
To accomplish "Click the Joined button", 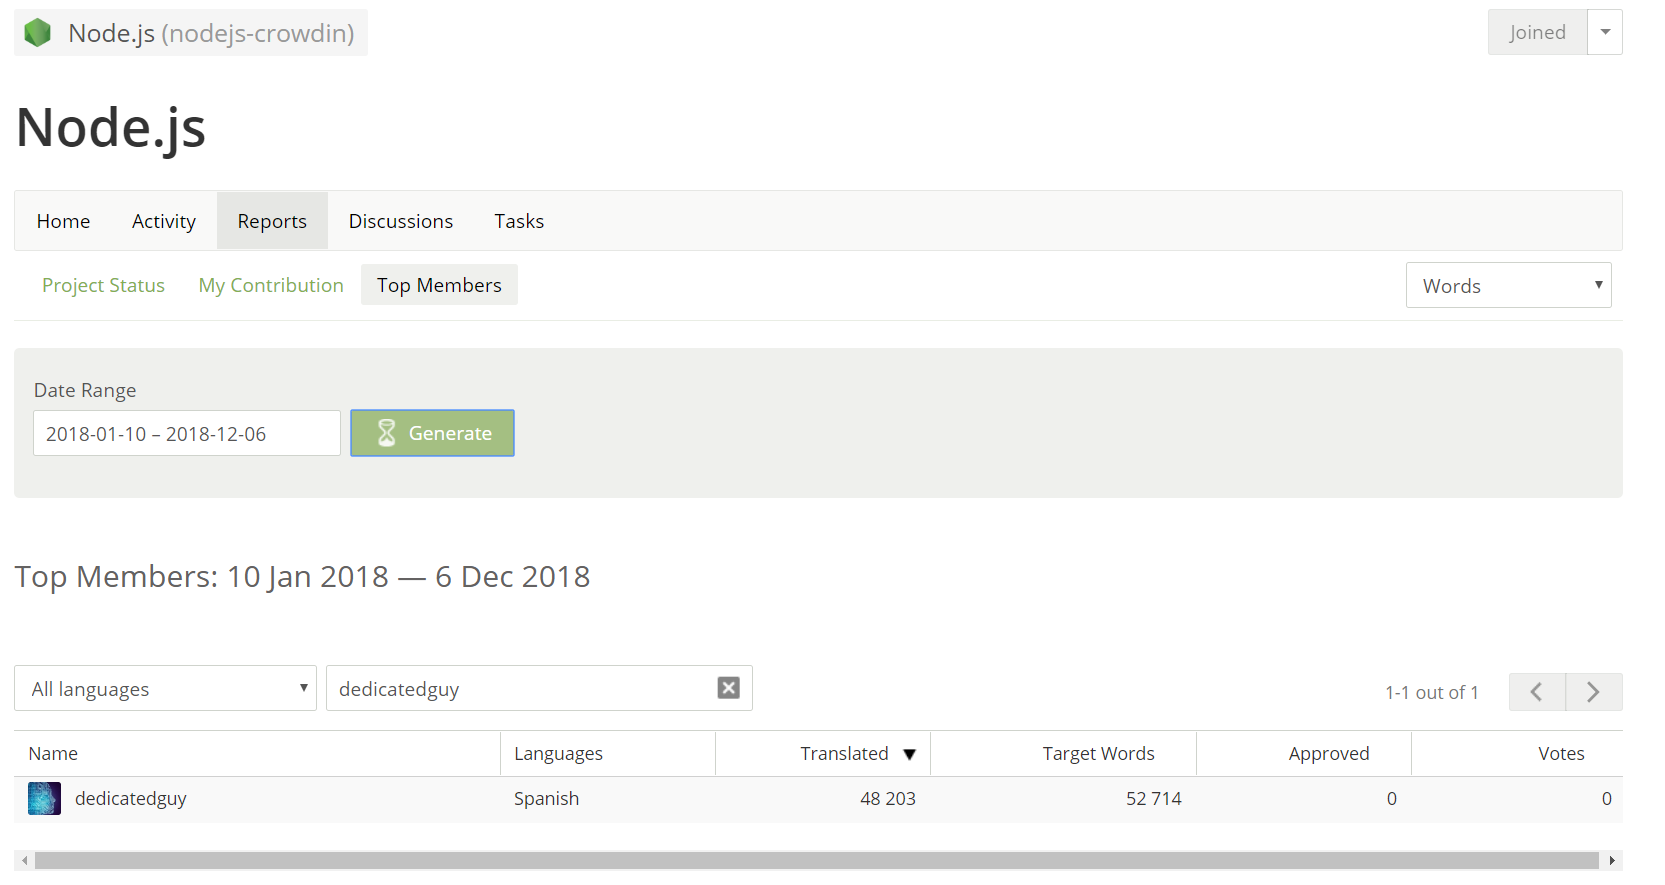I will pos(1537,32).
